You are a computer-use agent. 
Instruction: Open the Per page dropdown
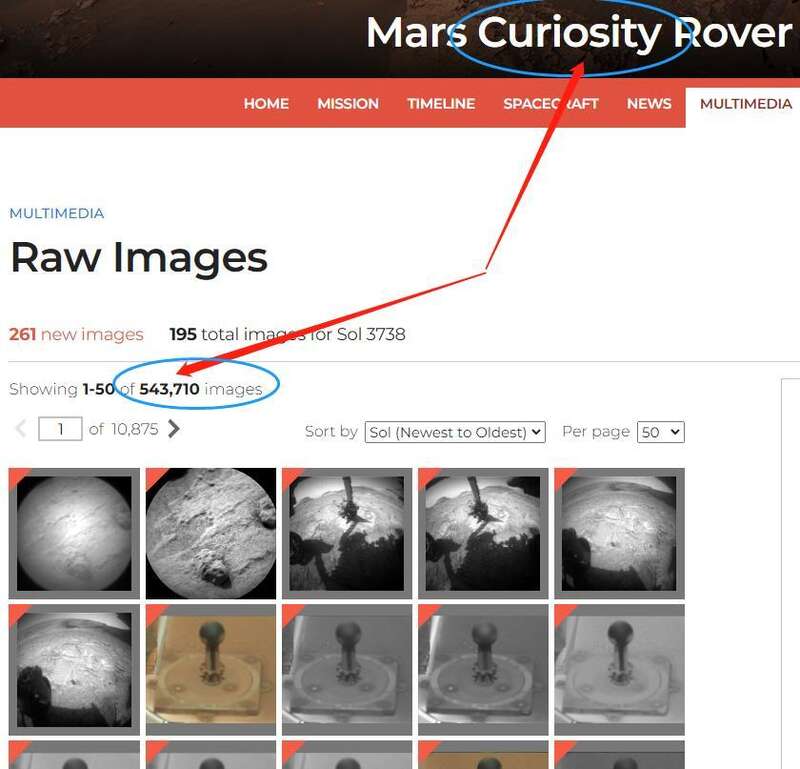pyautogui.click(x=661, y=432)
